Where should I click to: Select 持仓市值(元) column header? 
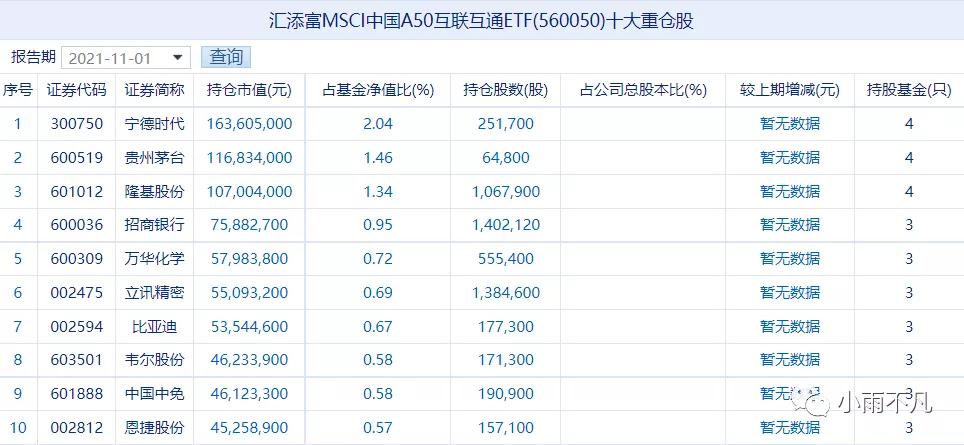tap(250, 90)
